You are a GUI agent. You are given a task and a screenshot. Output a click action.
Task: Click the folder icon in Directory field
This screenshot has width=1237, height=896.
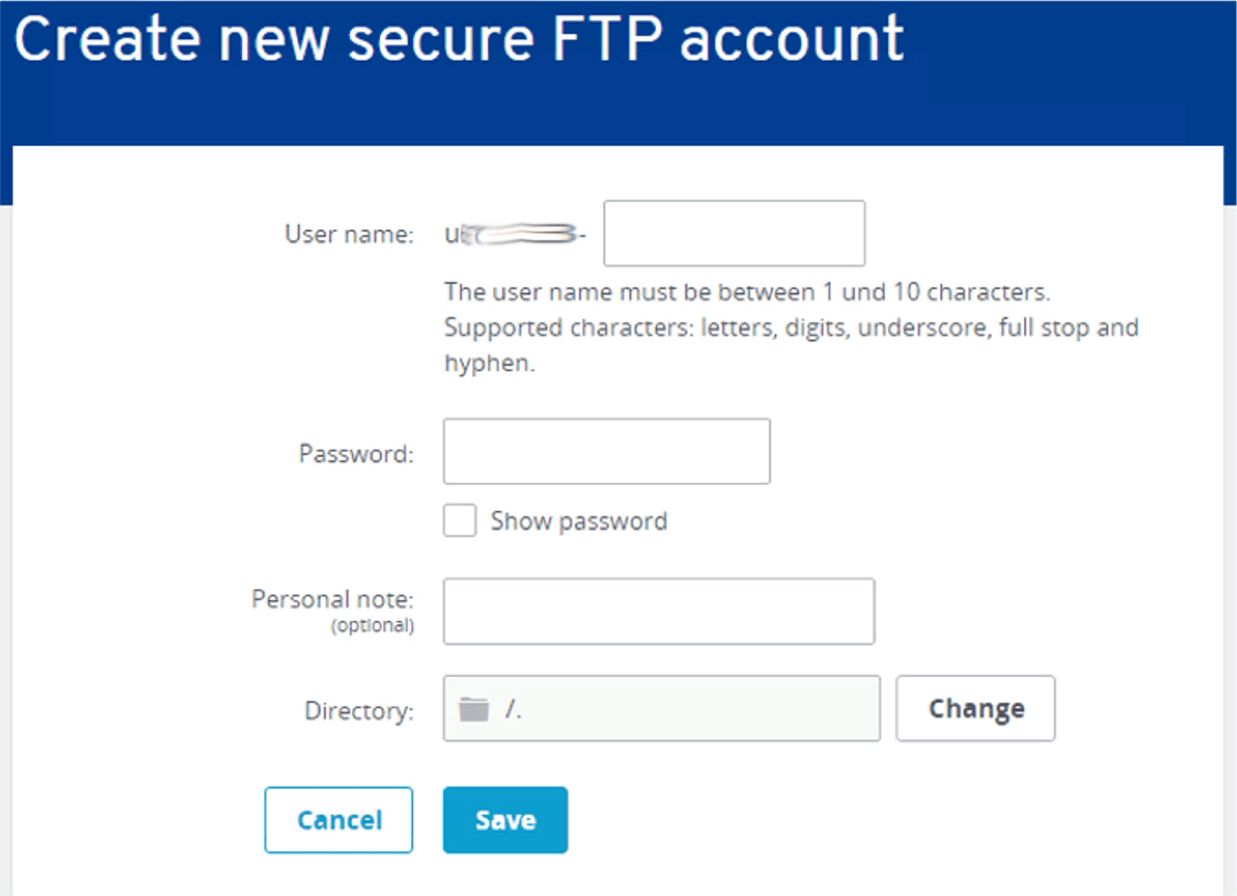click(473, 709)
